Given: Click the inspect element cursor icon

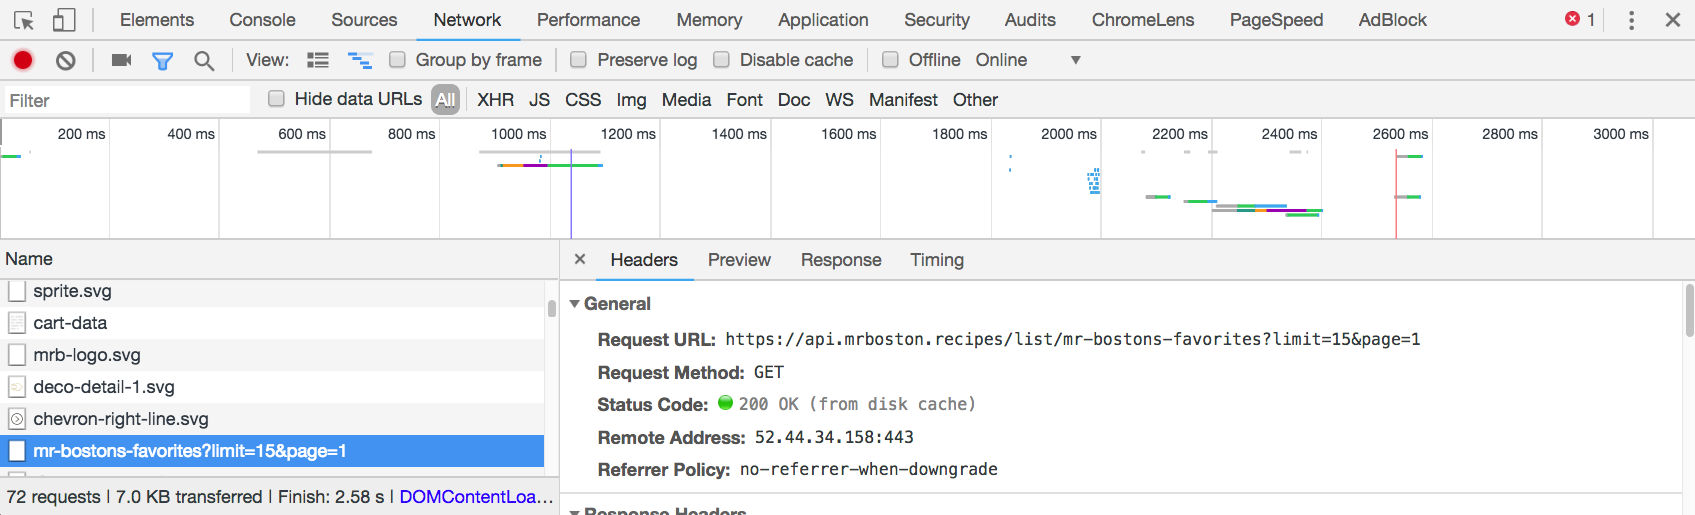Looking at the screenshot, I should click(24, 20).
